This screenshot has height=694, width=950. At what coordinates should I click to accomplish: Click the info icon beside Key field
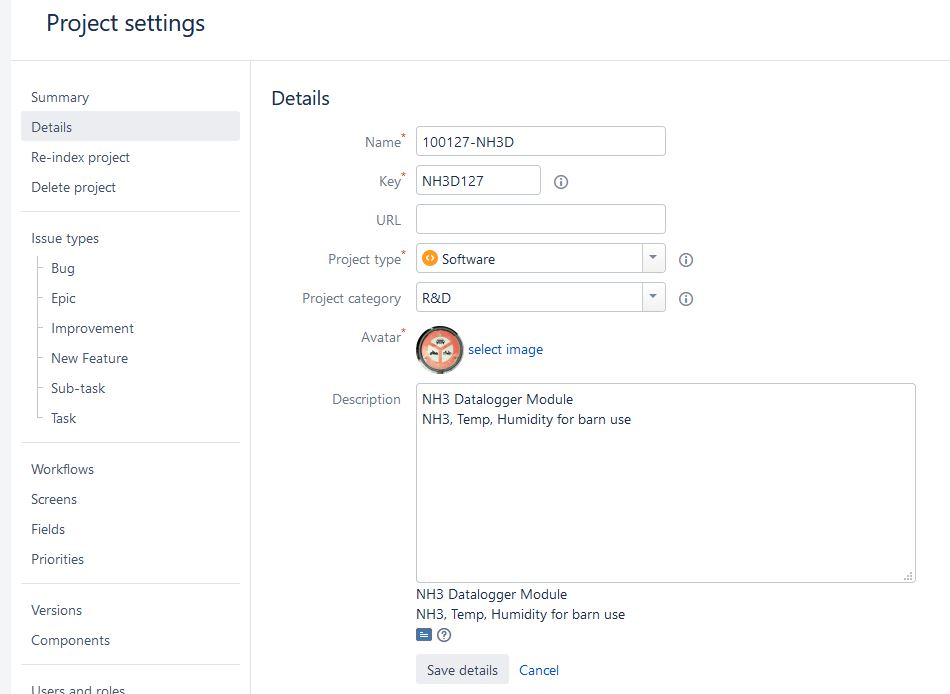click(561, 182)
